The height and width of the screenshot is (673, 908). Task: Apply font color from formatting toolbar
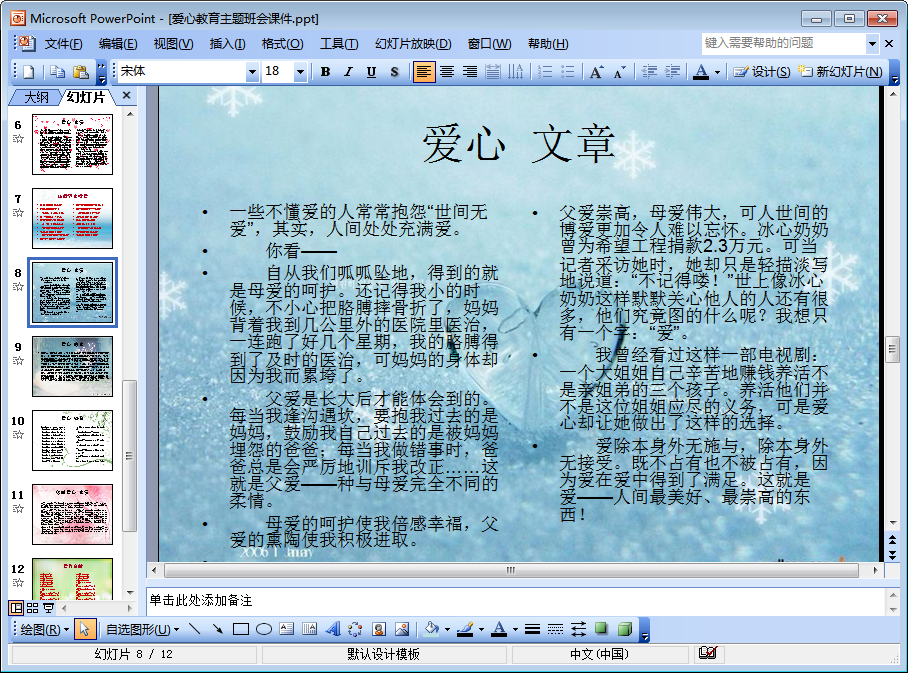click(701, 72)
